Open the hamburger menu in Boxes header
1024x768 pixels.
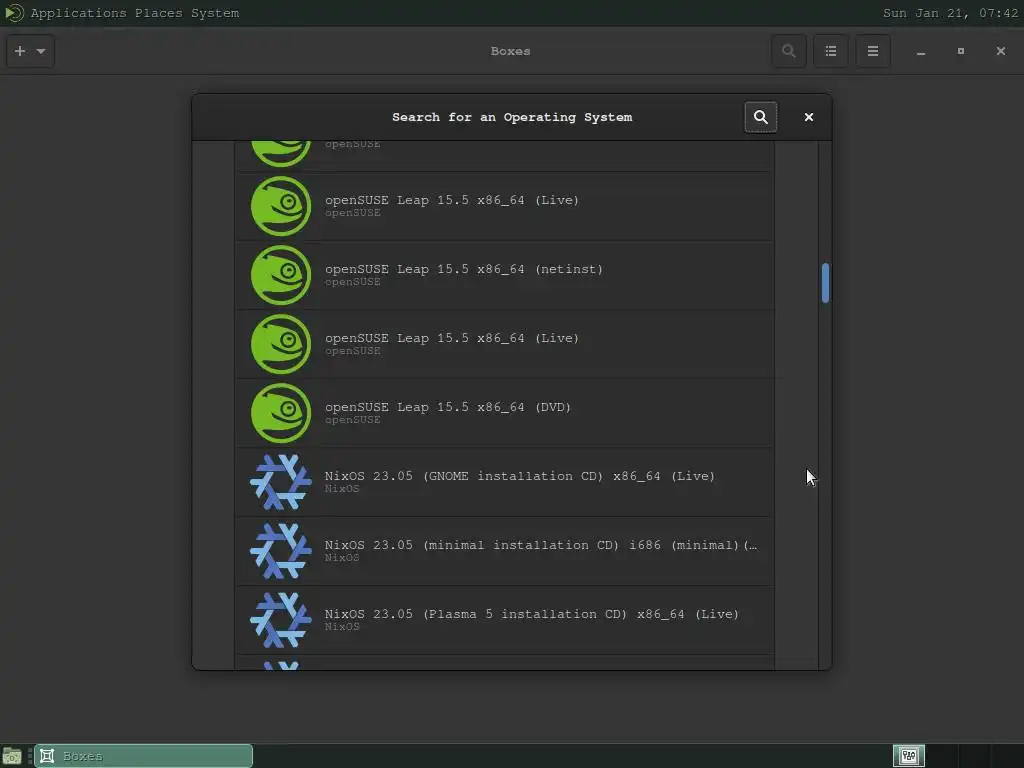872,51
